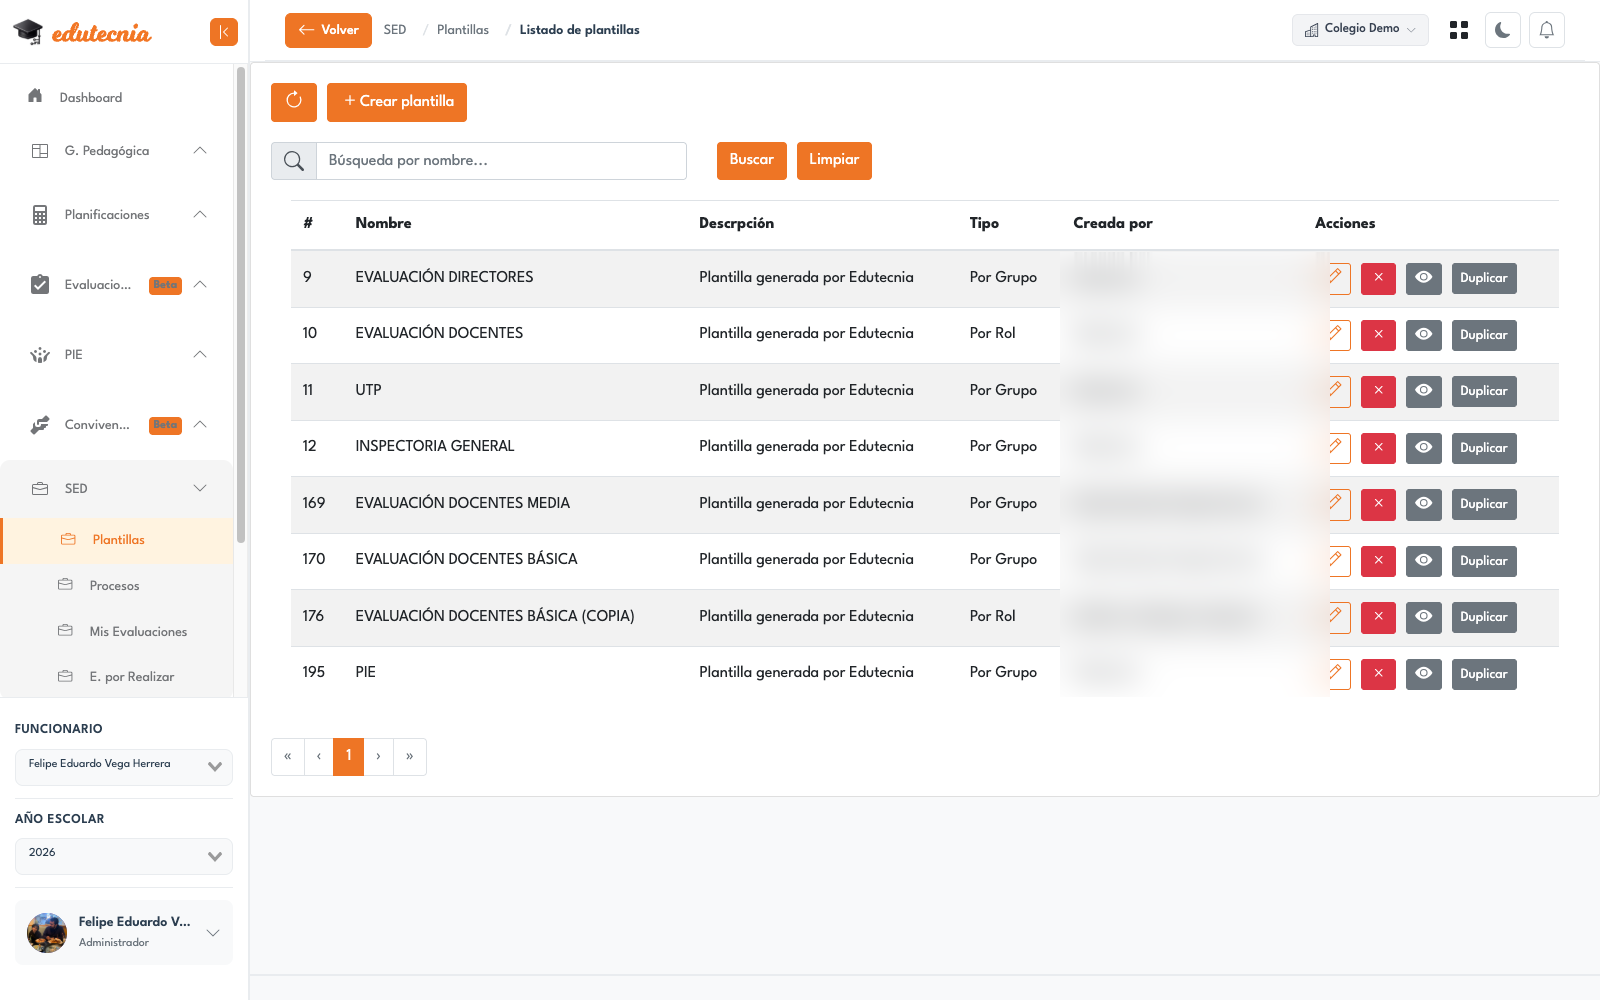Click the Limpiar button
This screenshot has width=1600, height=1000.
[x=834, y=161]
